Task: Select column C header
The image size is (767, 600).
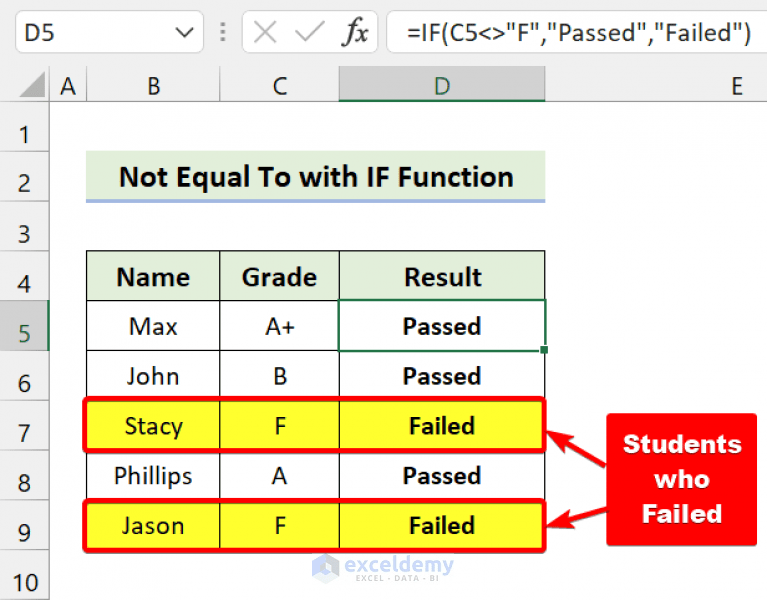Action: (279, 85)
